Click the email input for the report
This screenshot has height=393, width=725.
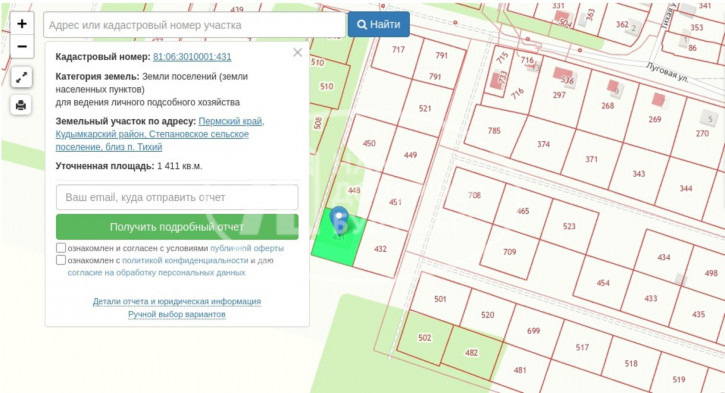177,197
